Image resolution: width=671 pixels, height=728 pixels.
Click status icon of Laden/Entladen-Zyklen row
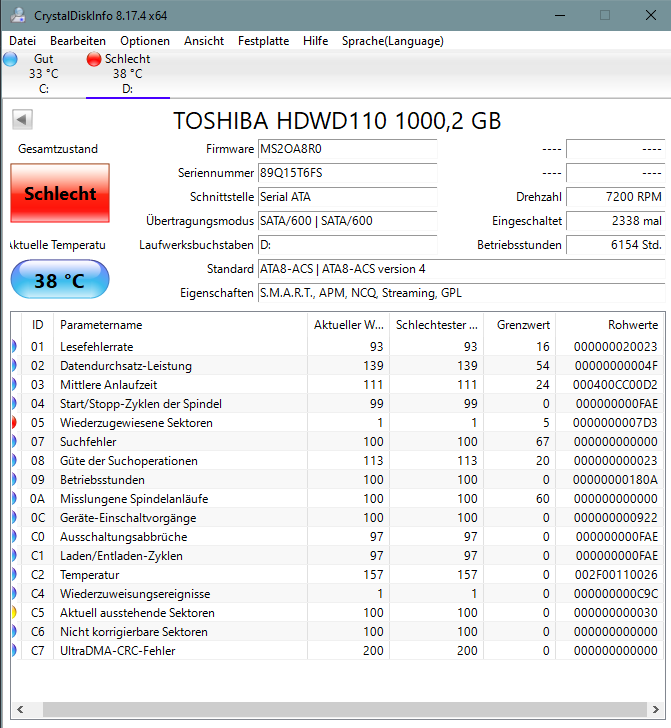tap(14, 556)
